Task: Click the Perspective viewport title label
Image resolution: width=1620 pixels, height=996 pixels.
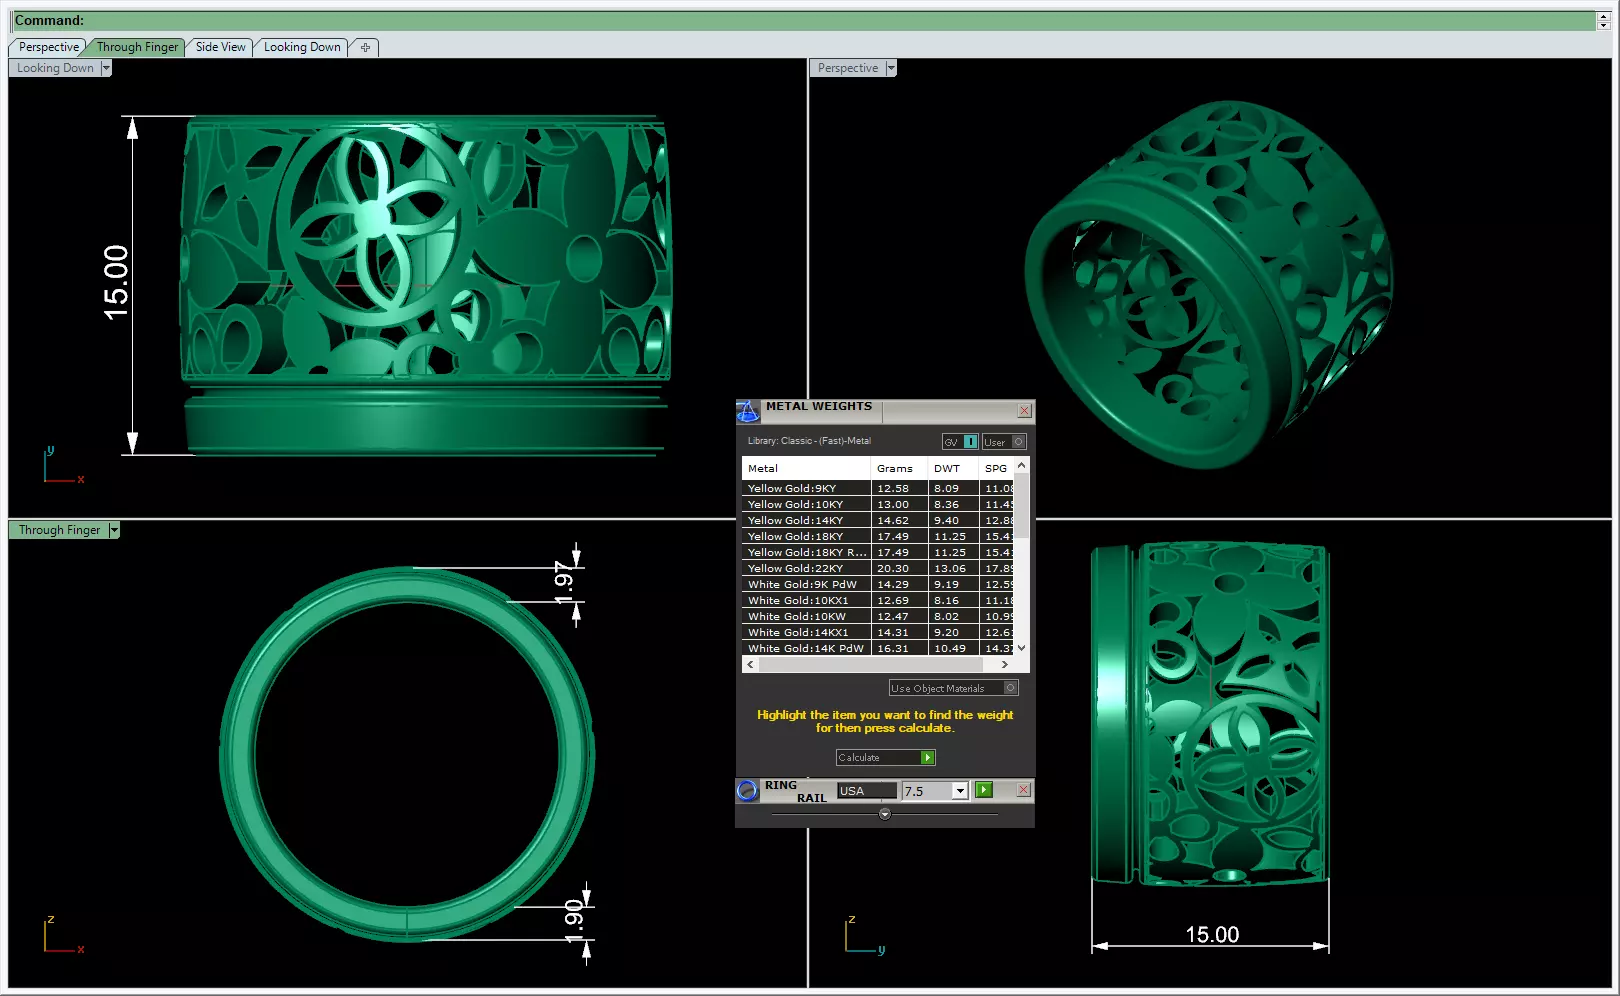Action: coord(848,68)
